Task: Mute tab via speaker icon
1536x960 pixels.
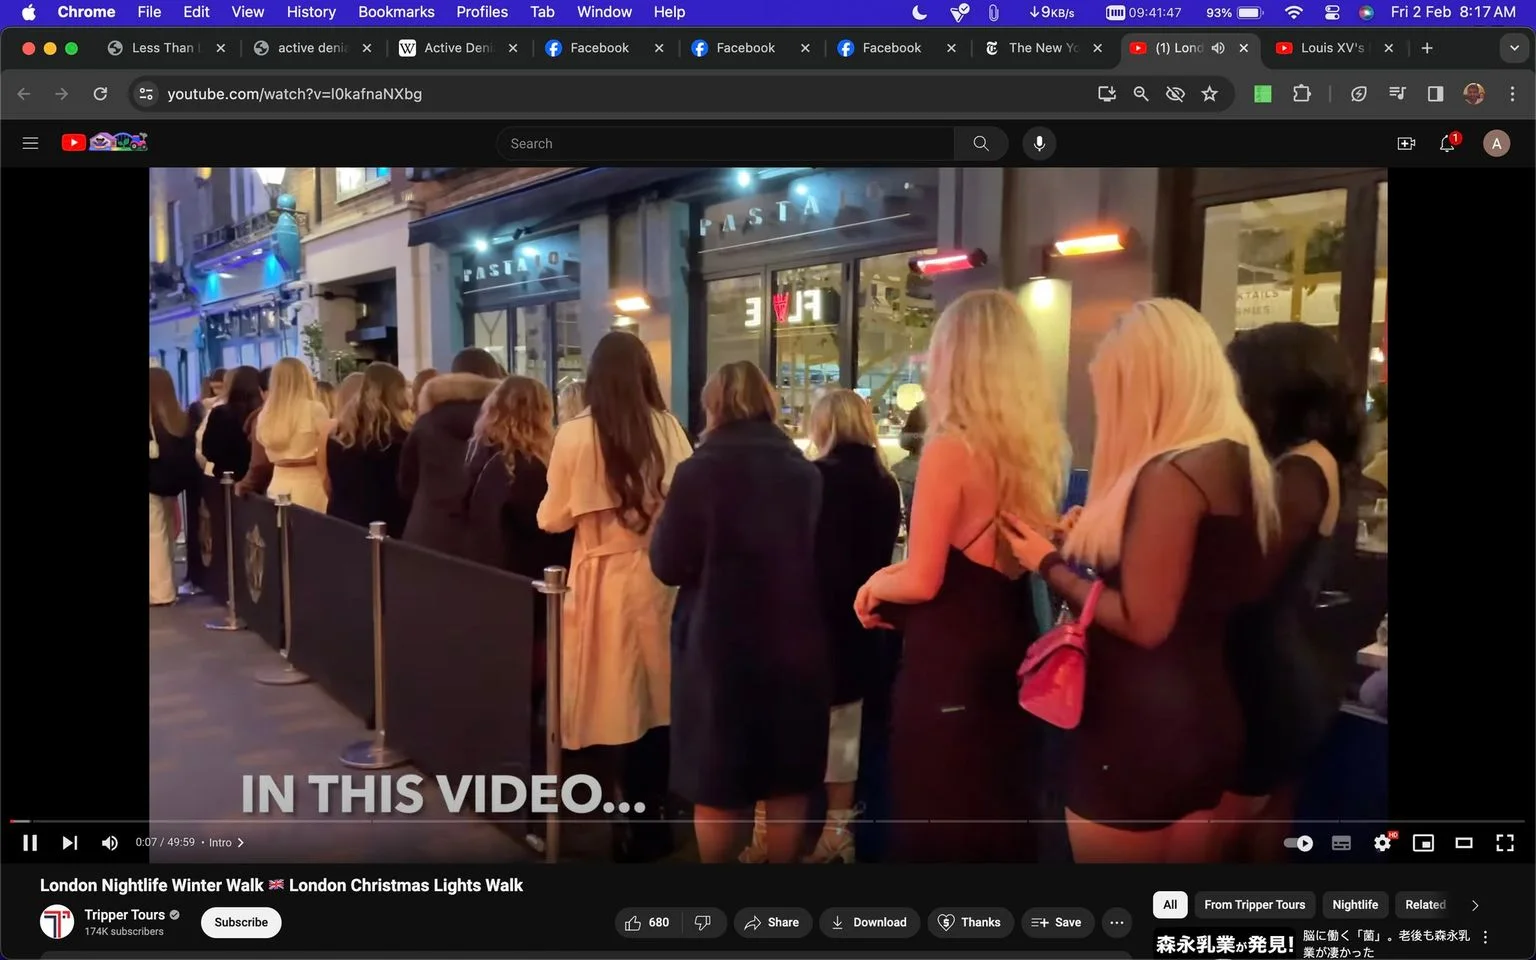Action: click(1218, 48)
